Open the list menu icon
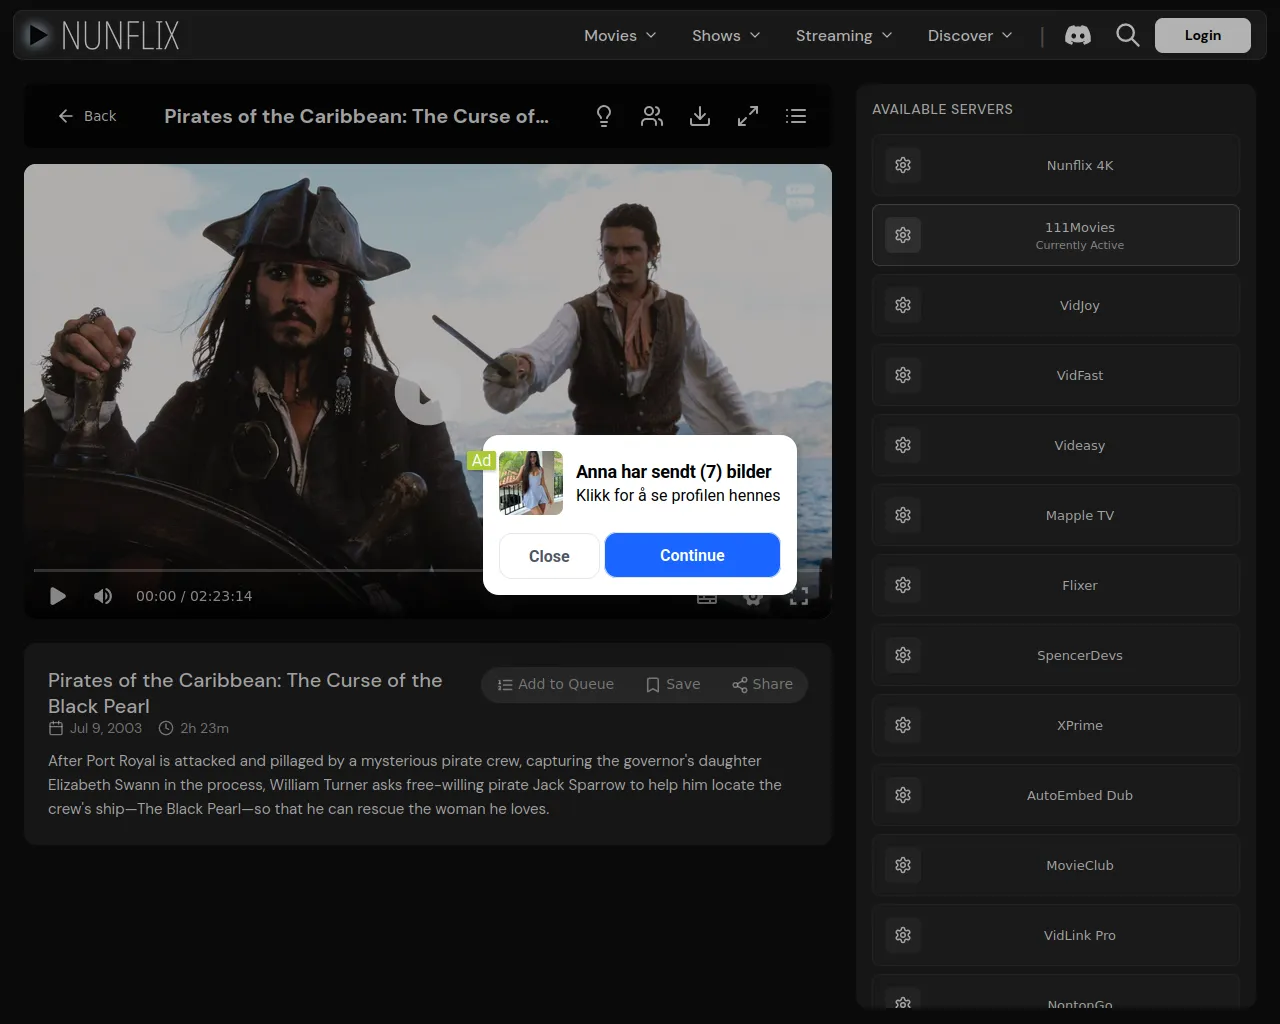Image resolution: width=1280 pixels, height=1024 pixels. click(796, 116)
